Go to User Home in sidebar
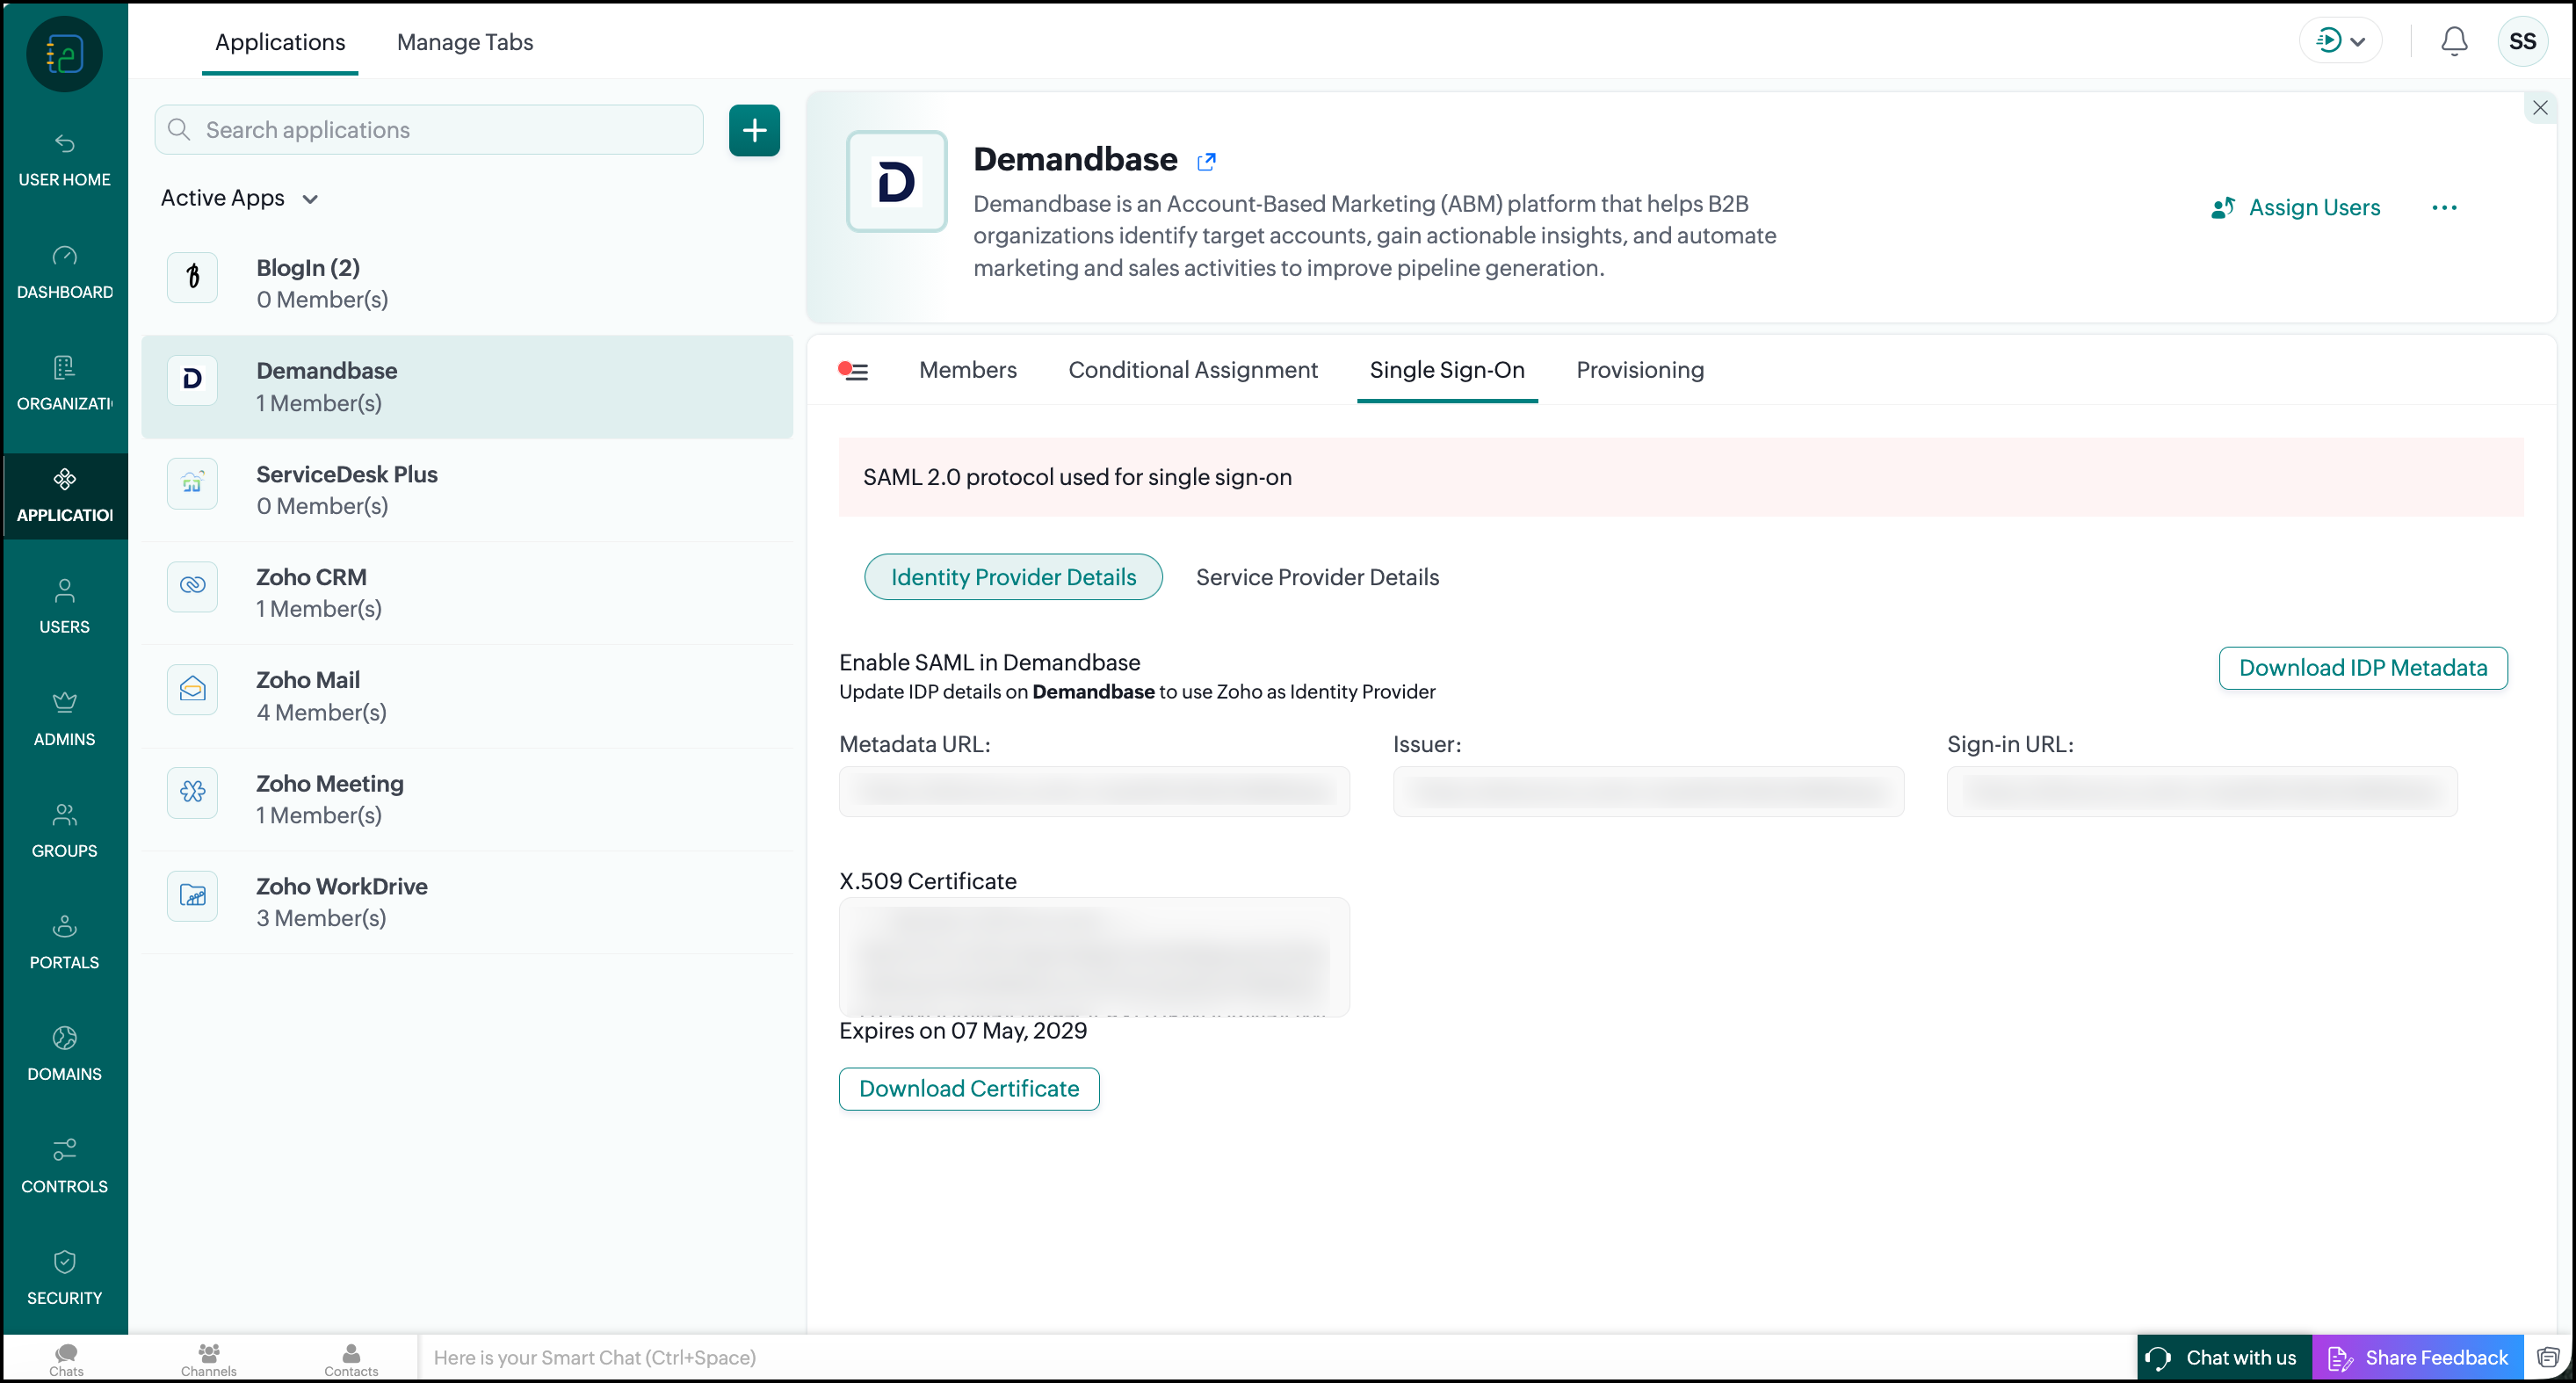Image resolution: width=2576 pixels, height=1383 pixels. point(64,160)
